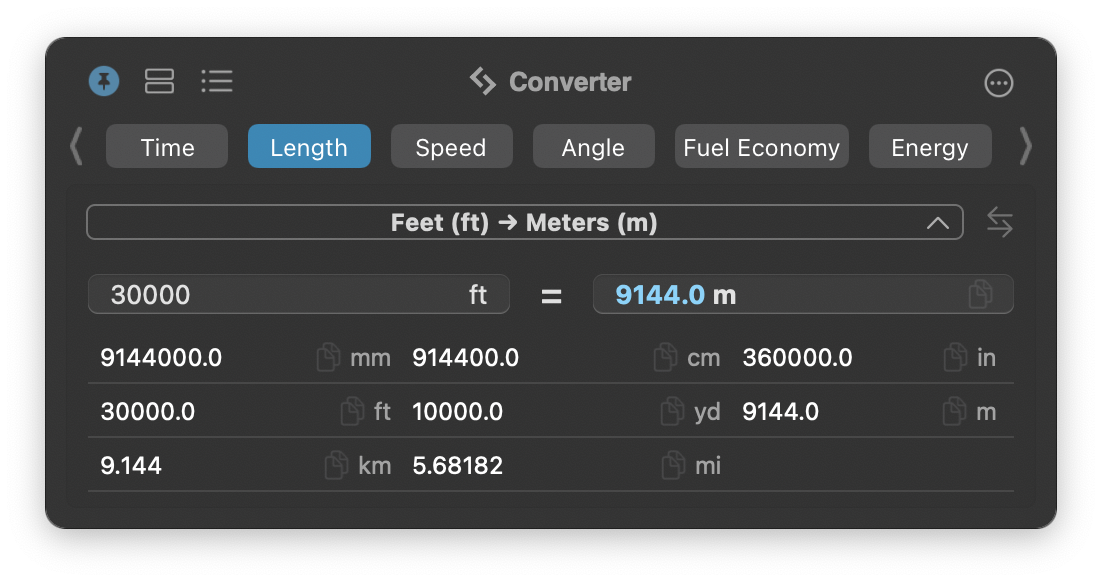Screen dimensions: 1102x582
Task: Click the 30000 ft input field
Action: [x=299, y=294]
